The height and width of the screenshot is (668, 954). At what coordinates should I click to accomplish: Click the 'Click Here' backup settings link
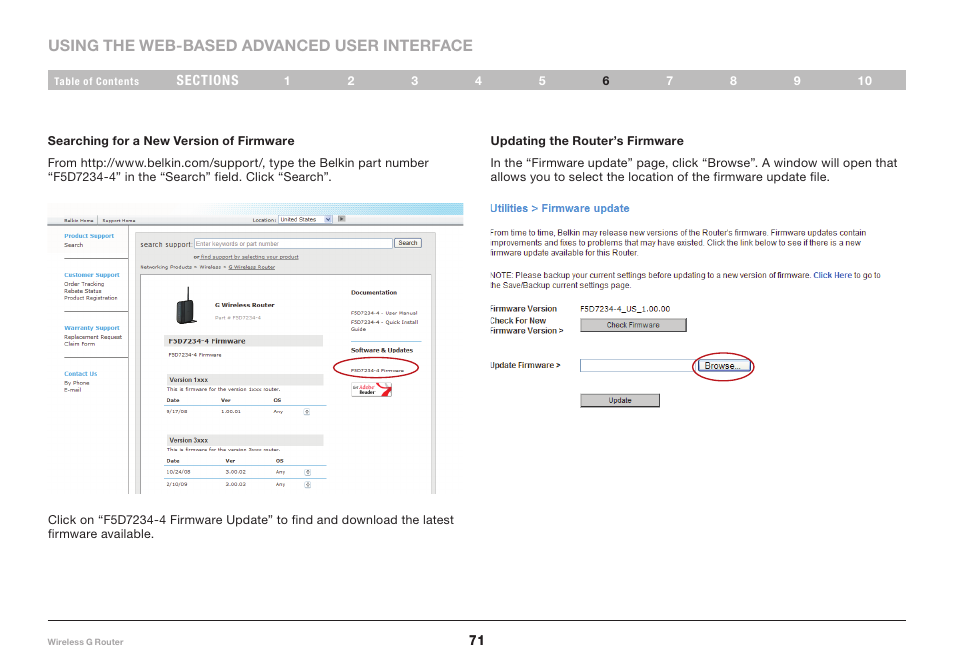832,275
